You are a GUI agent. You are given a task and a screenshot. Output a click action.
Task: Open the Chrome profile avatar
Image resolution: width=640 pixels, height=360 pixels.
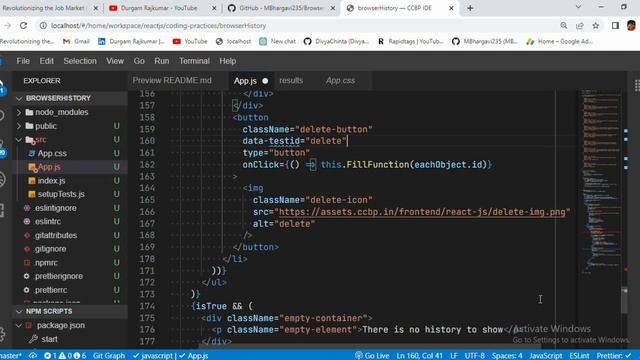coord(631,25)
